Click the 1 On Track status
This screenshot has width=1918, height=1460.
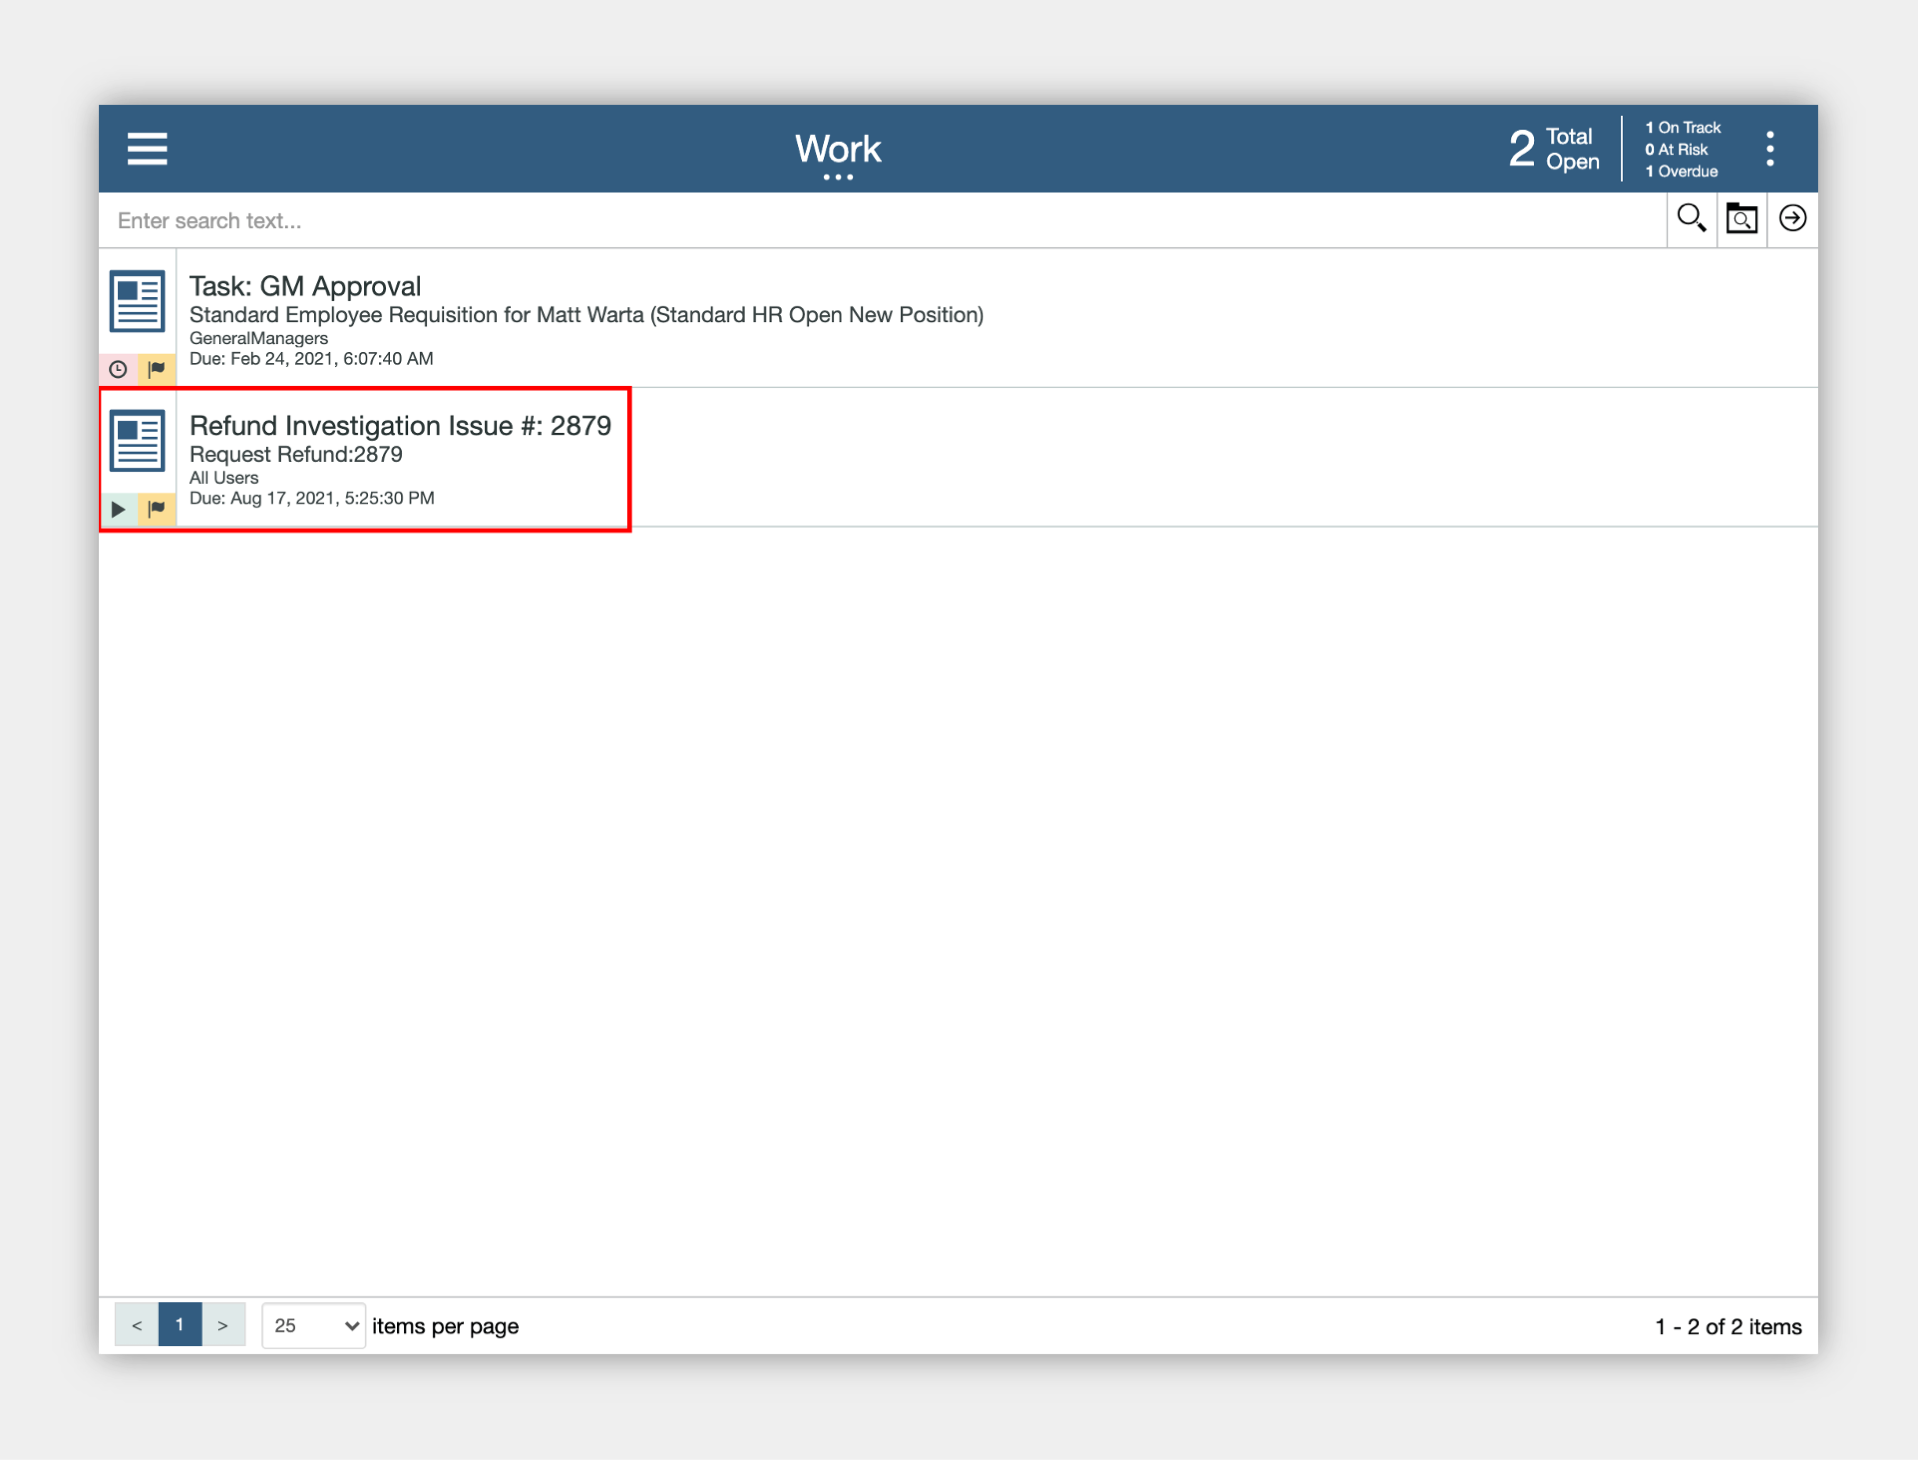(x=1683, y=127)
